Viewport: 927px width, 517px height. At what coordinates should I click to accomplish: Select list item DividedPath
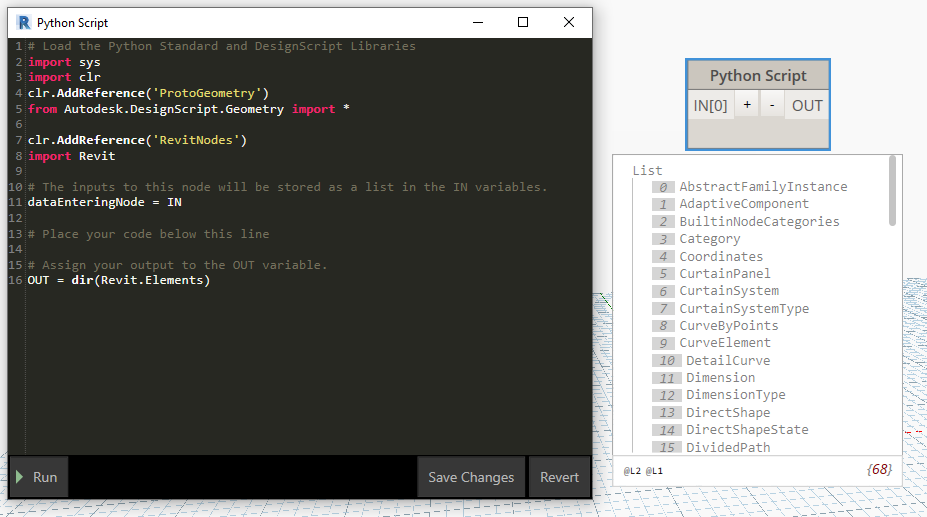pyautogui.click(x=728, y=448)
